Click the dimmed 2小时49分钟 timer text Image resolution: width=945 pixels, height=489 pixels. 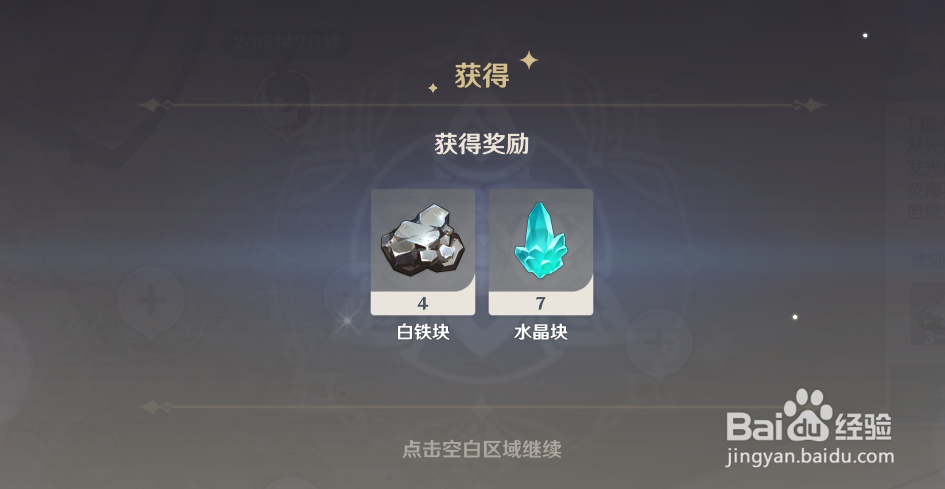[288, 42]
